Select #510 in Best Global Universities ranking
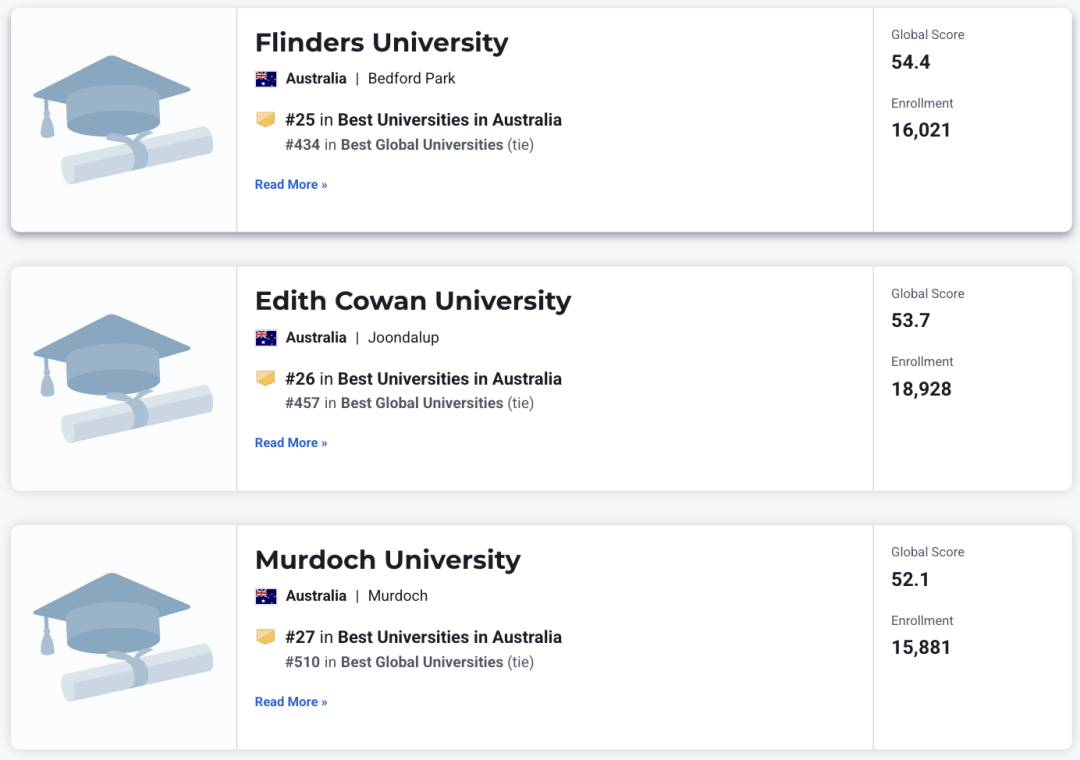Image resolution: width=1080 pixels, height=760 pixels. tap(409, 662)
